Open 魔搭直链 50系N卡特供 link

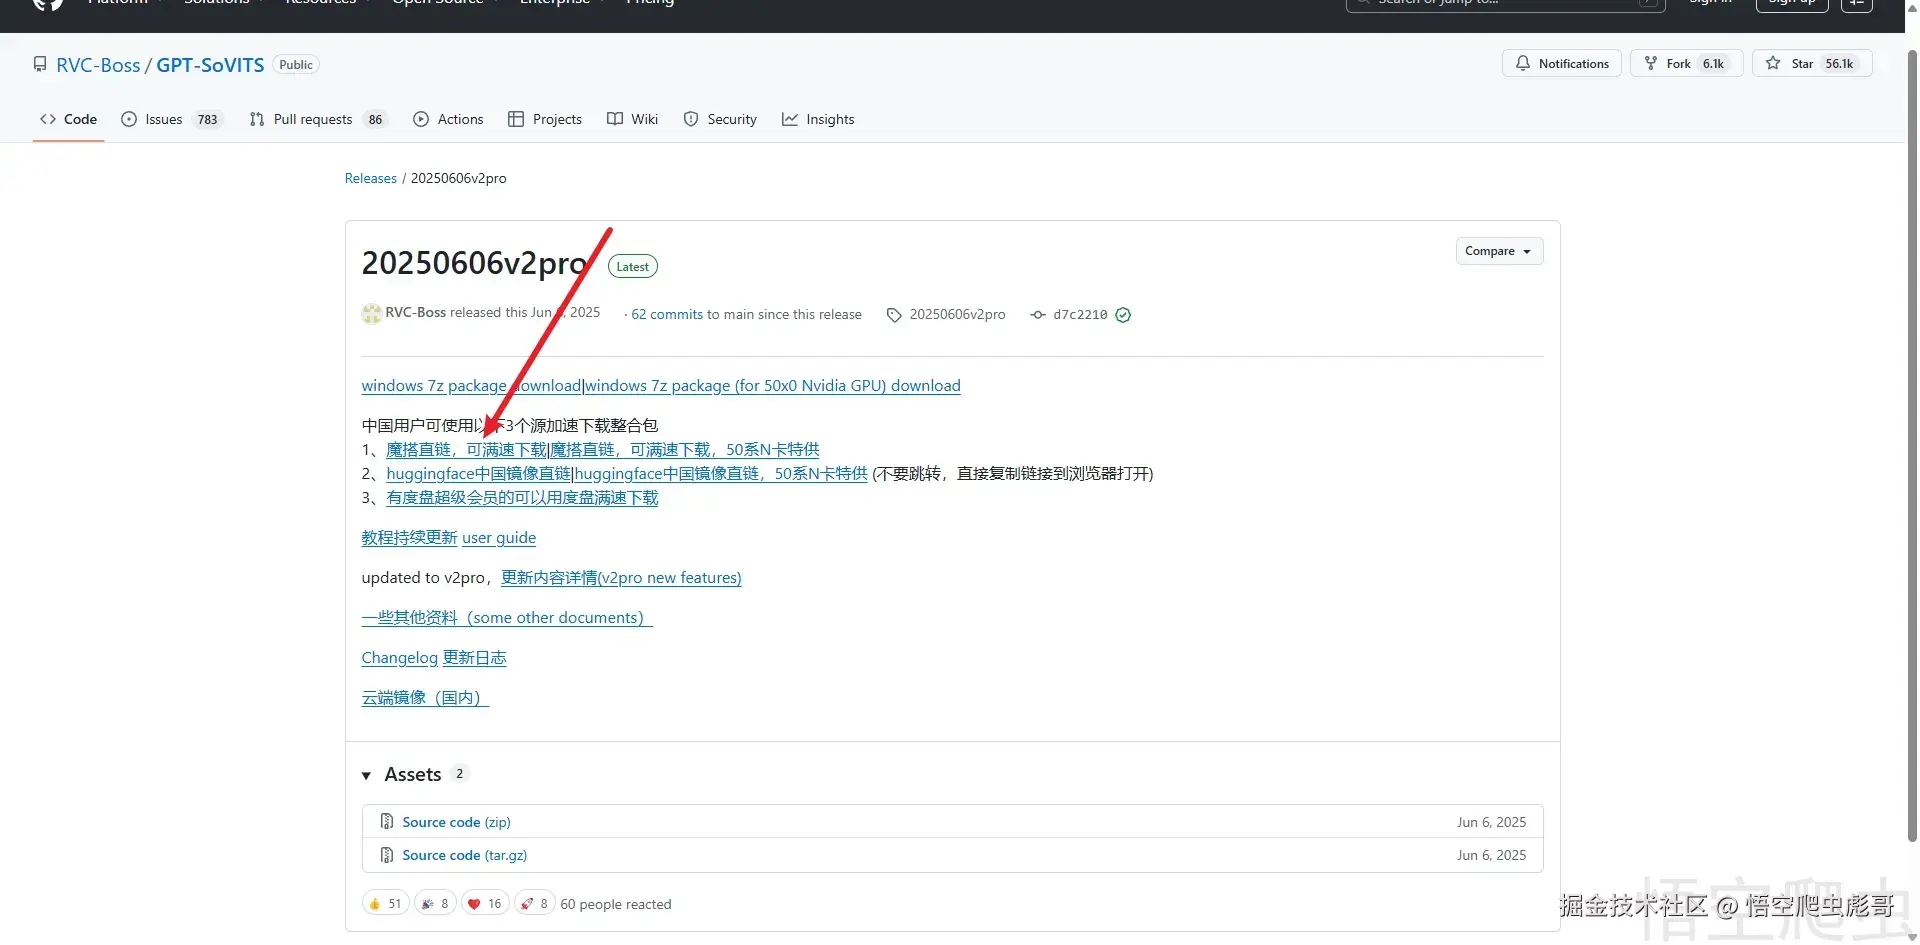(685, 450)
